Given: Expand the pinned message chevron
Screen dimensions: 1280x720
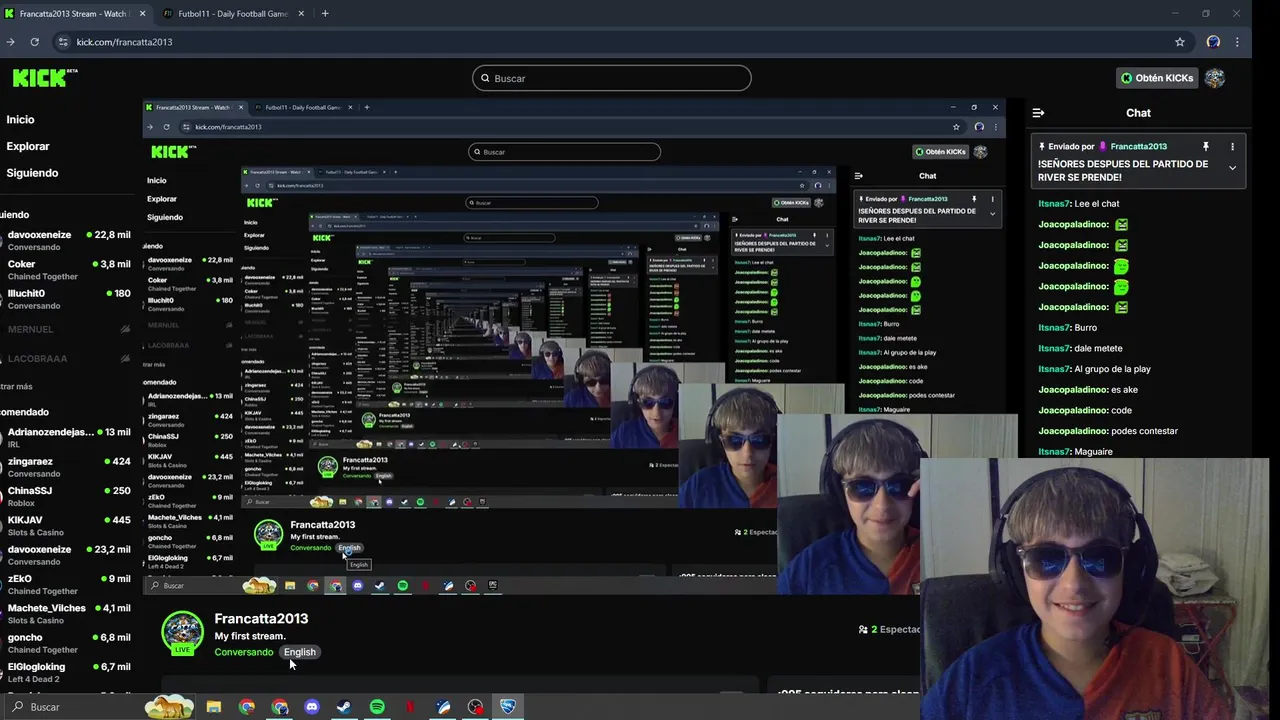Looking at the screenshot, I should coord(1232,168).
